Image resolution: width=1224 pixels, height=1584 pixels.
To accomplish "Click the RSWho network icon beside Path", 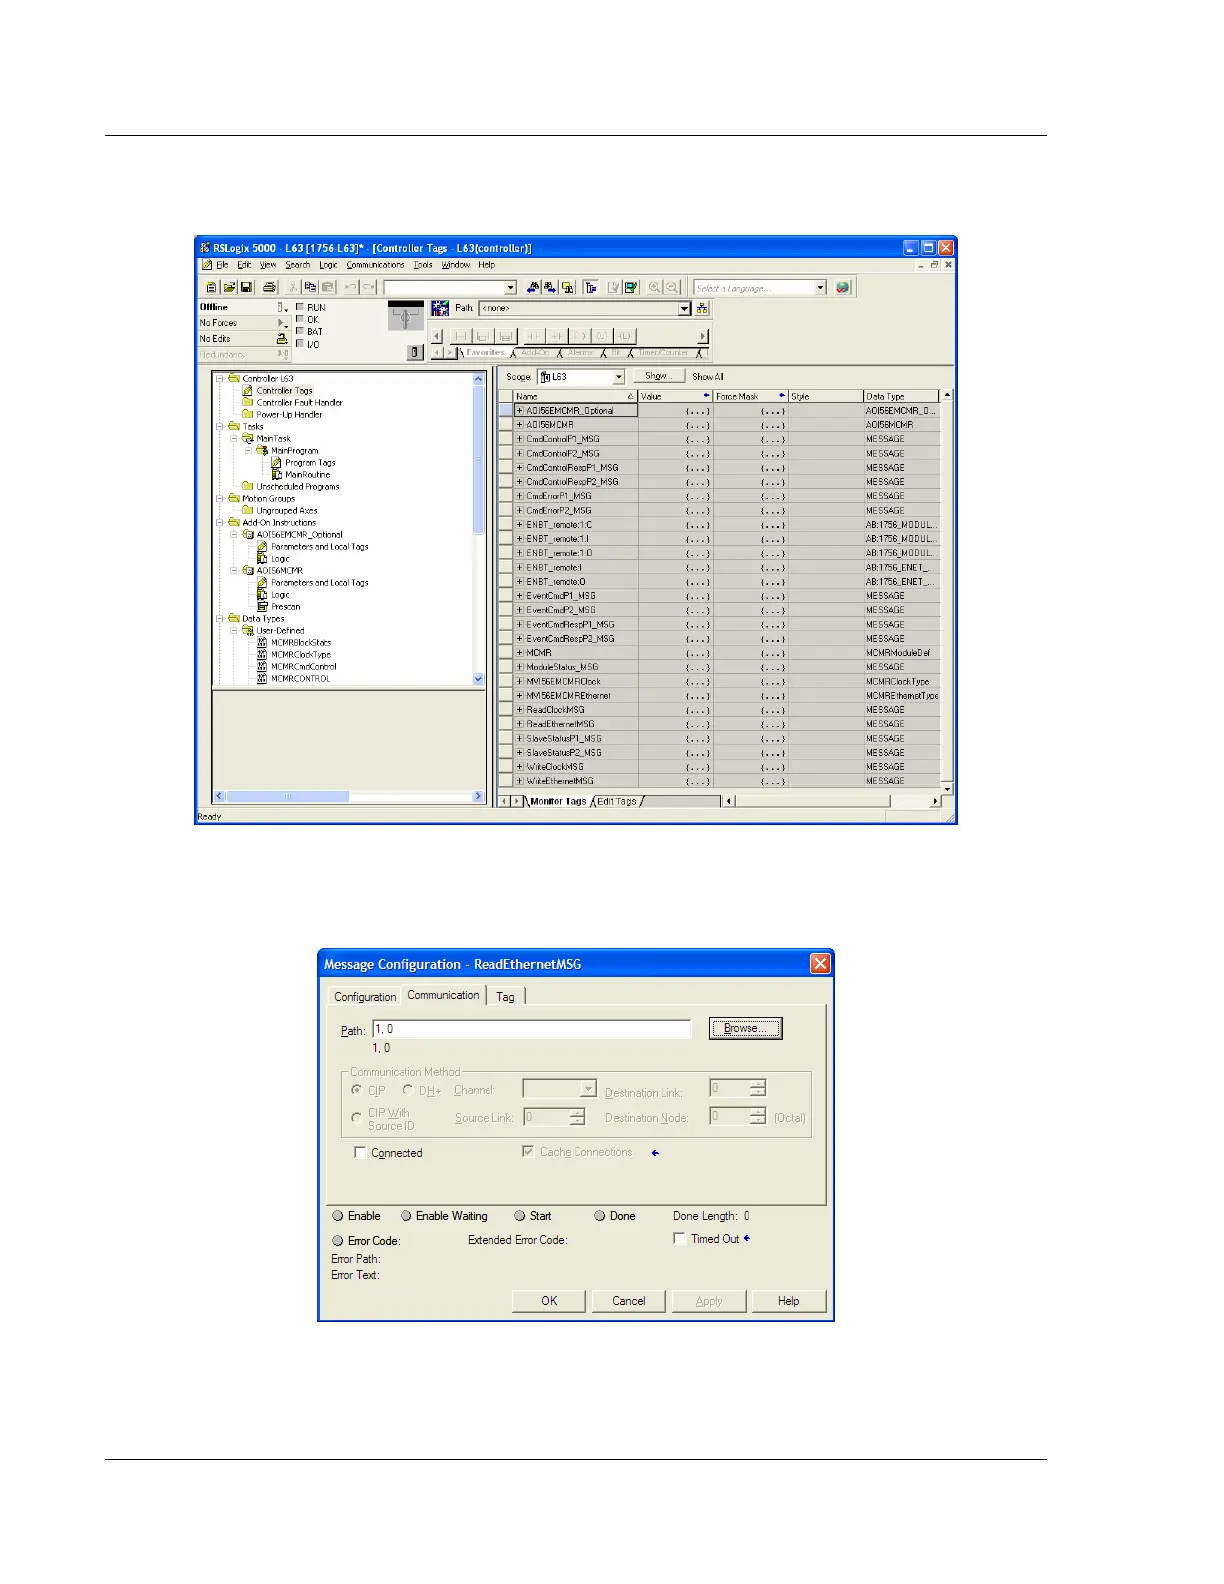I will coord(702,308).
